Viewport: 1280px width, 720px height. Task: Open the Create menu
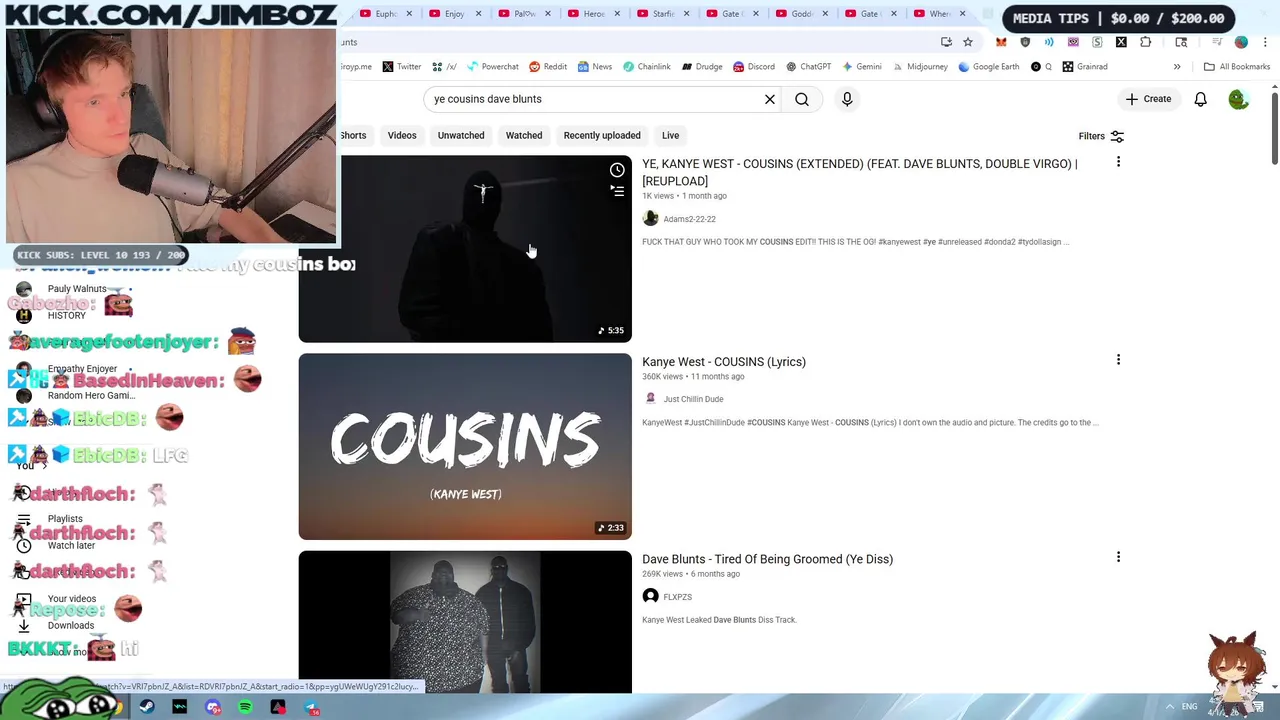(x=1148, y=99)
